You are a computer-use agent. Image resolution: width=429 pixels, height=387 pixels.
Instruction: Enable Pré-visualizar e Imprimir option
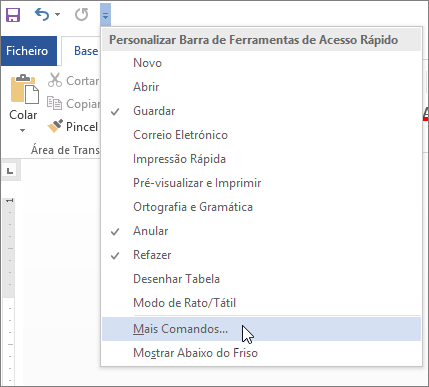[x=261, y=183]
